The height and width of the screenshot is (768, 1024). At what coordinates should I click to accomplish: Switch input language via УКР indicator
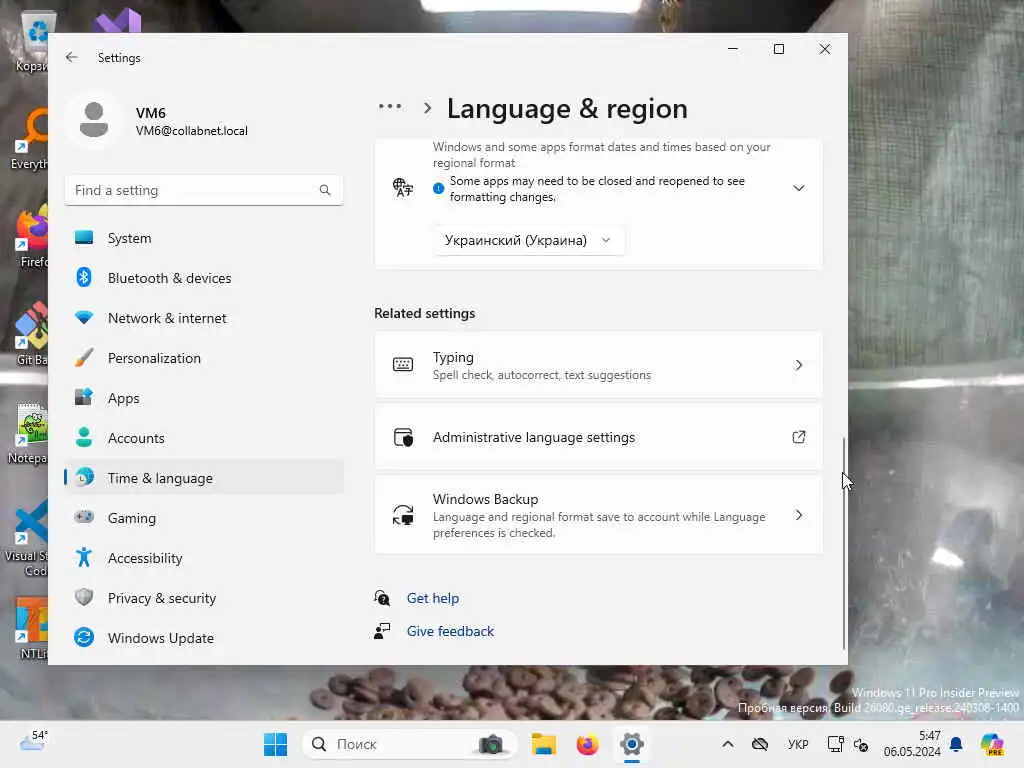point(798,744)
